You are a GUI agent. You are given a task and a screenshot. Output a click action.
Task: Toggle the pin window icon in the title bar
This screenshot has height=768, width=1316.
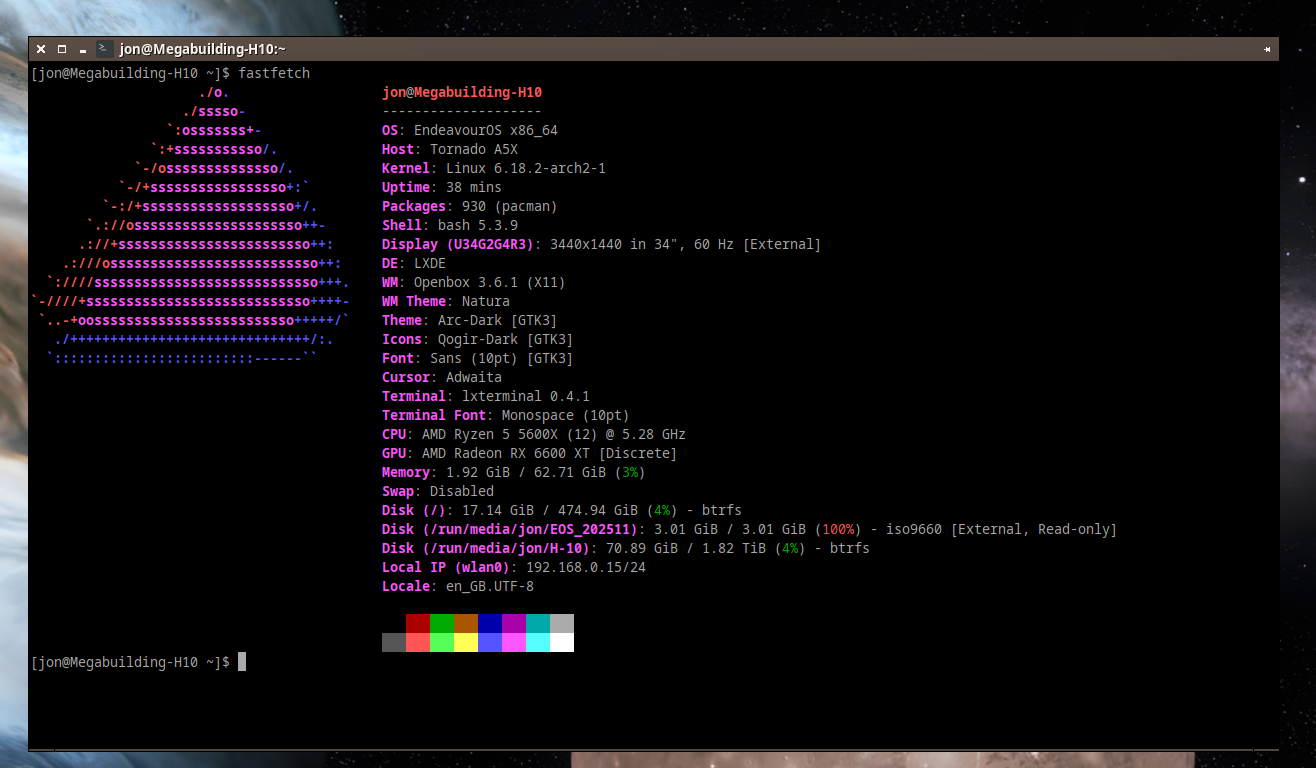(1267, 49)
